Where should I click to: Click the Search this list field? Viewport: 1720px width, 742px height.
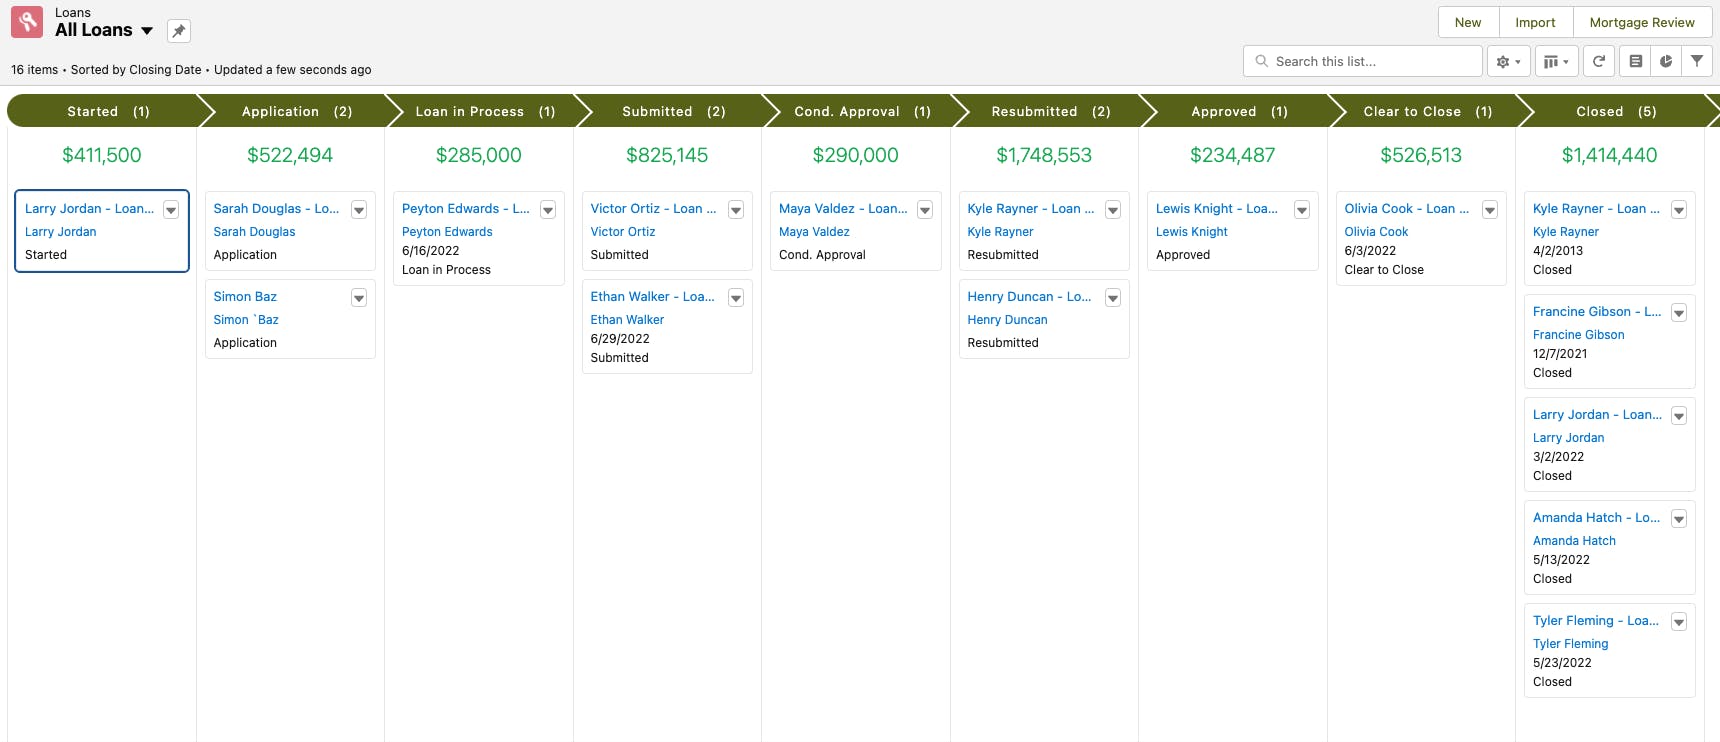(1372, 61)
